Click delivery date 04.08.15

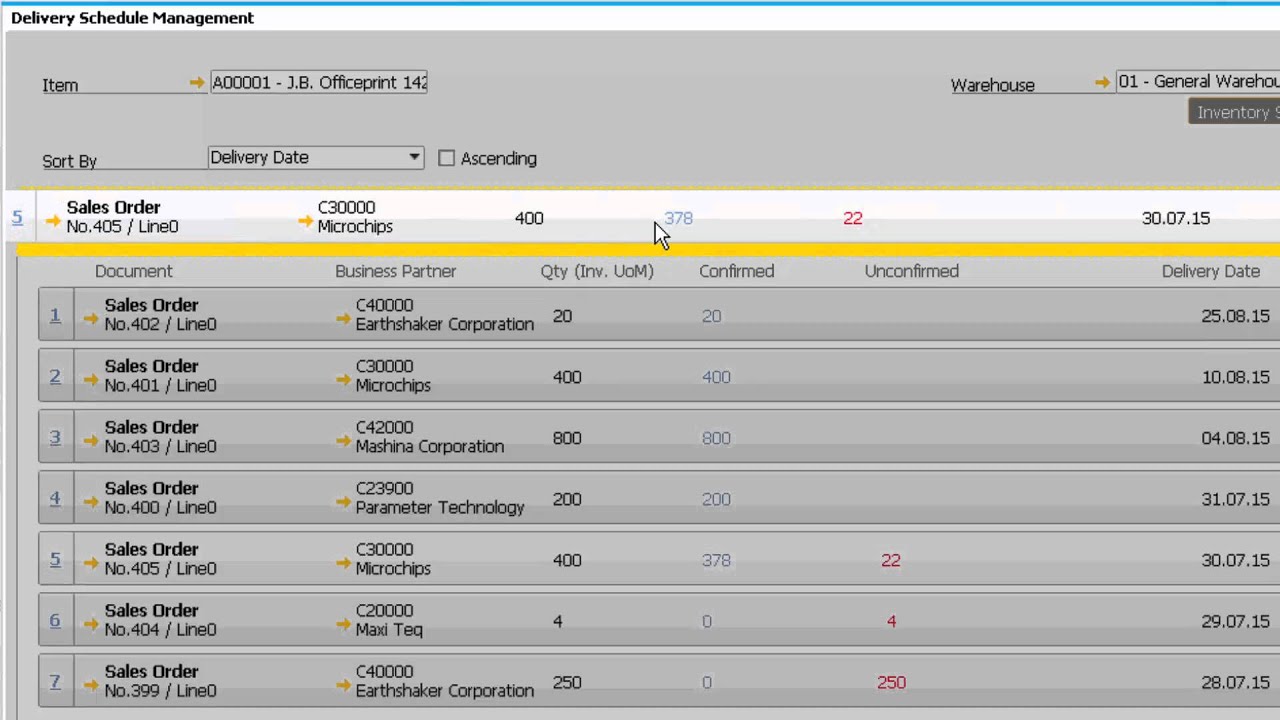(x=1235, y=438)
